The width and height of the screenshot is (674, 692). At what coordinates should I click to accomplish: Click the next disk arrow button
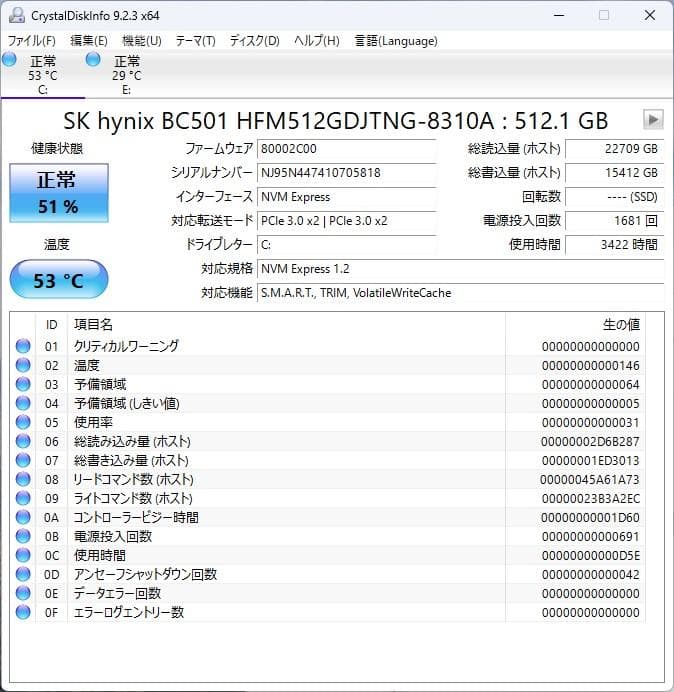coord(653,120)
